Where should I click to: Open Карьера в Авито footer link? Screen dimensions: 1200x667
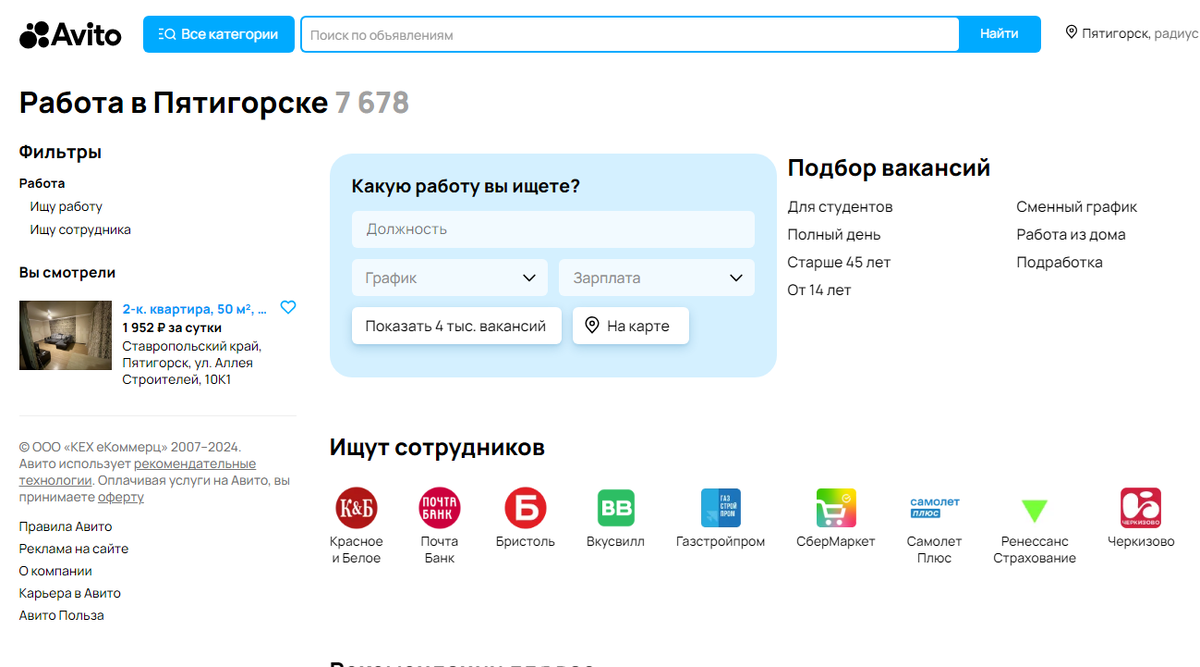point(70,593)
